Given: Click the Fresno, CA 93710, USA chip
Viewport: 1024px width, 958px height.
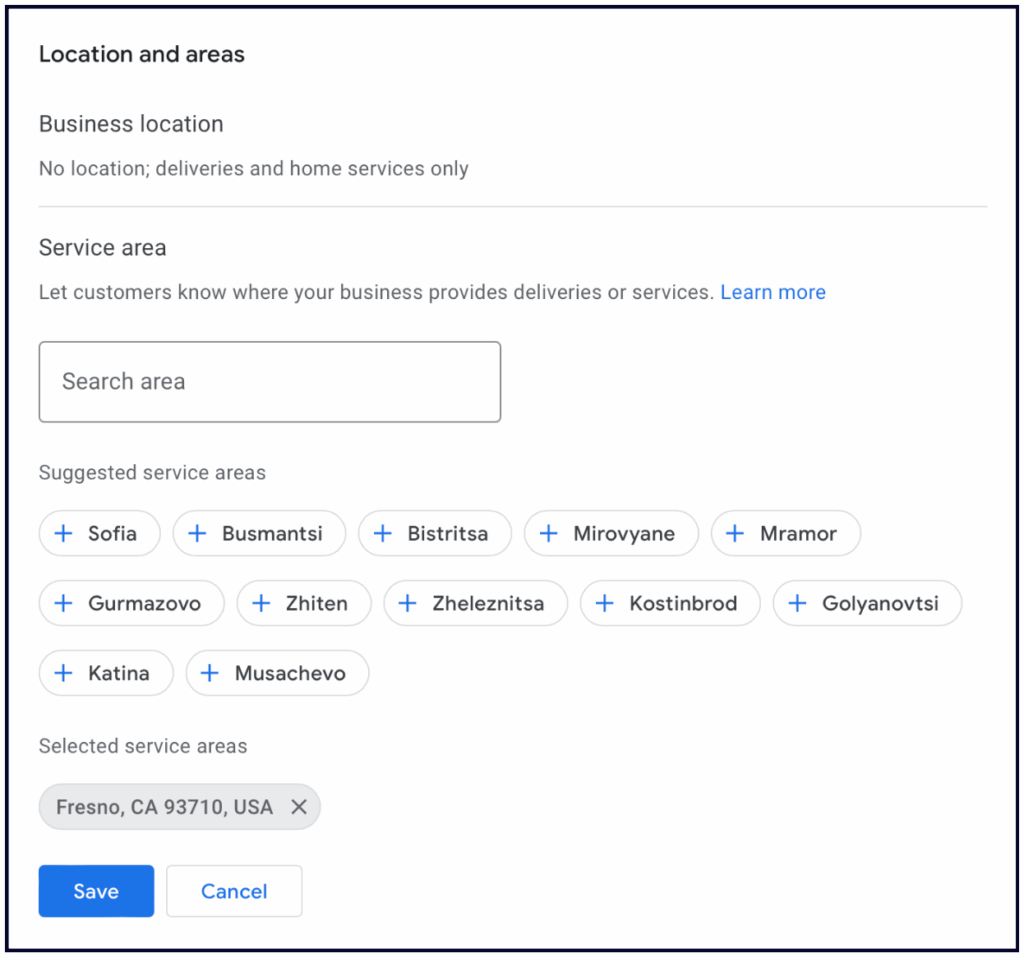Looking at the screenshot, I should coord(164,807).
